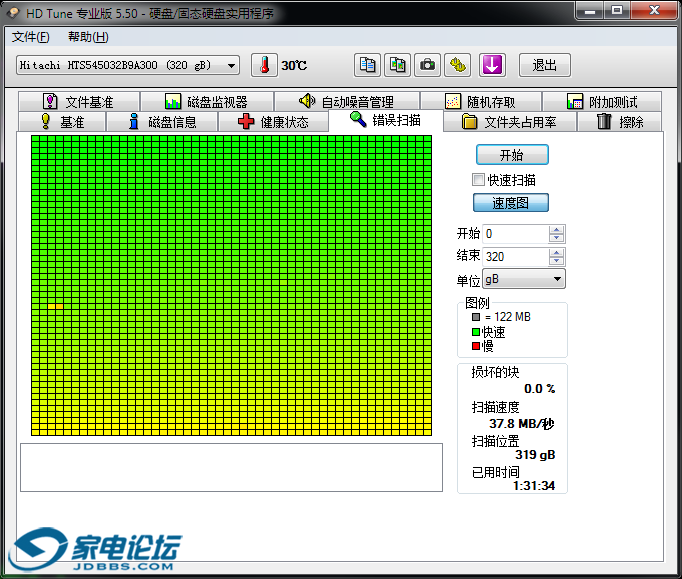The image size is (682, 579).
Task: Switch to the 磁盘监视器 tab
Action: (x=207, y=102)
